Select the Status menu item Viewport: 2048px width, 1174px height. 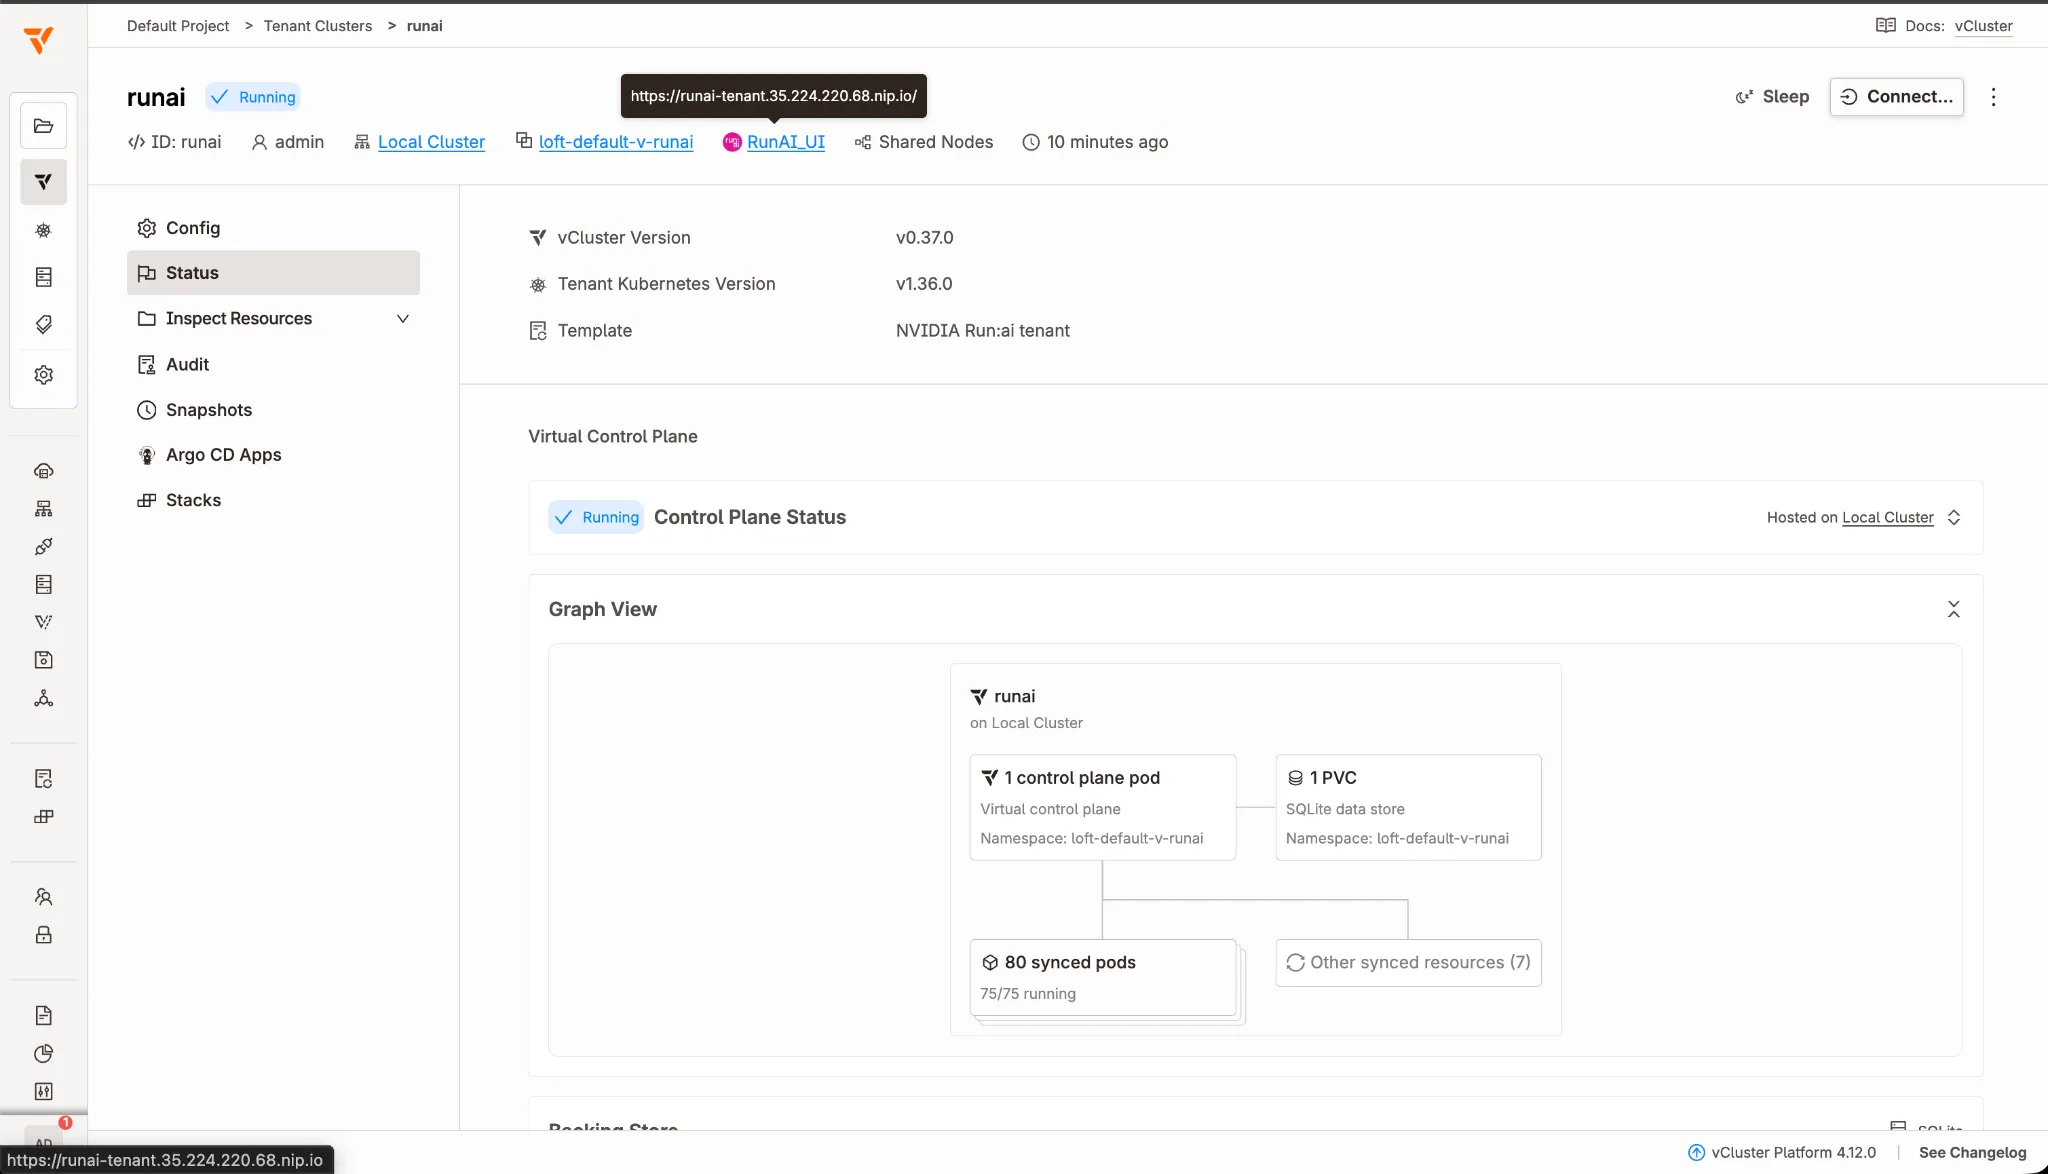(x=273, y=273)
